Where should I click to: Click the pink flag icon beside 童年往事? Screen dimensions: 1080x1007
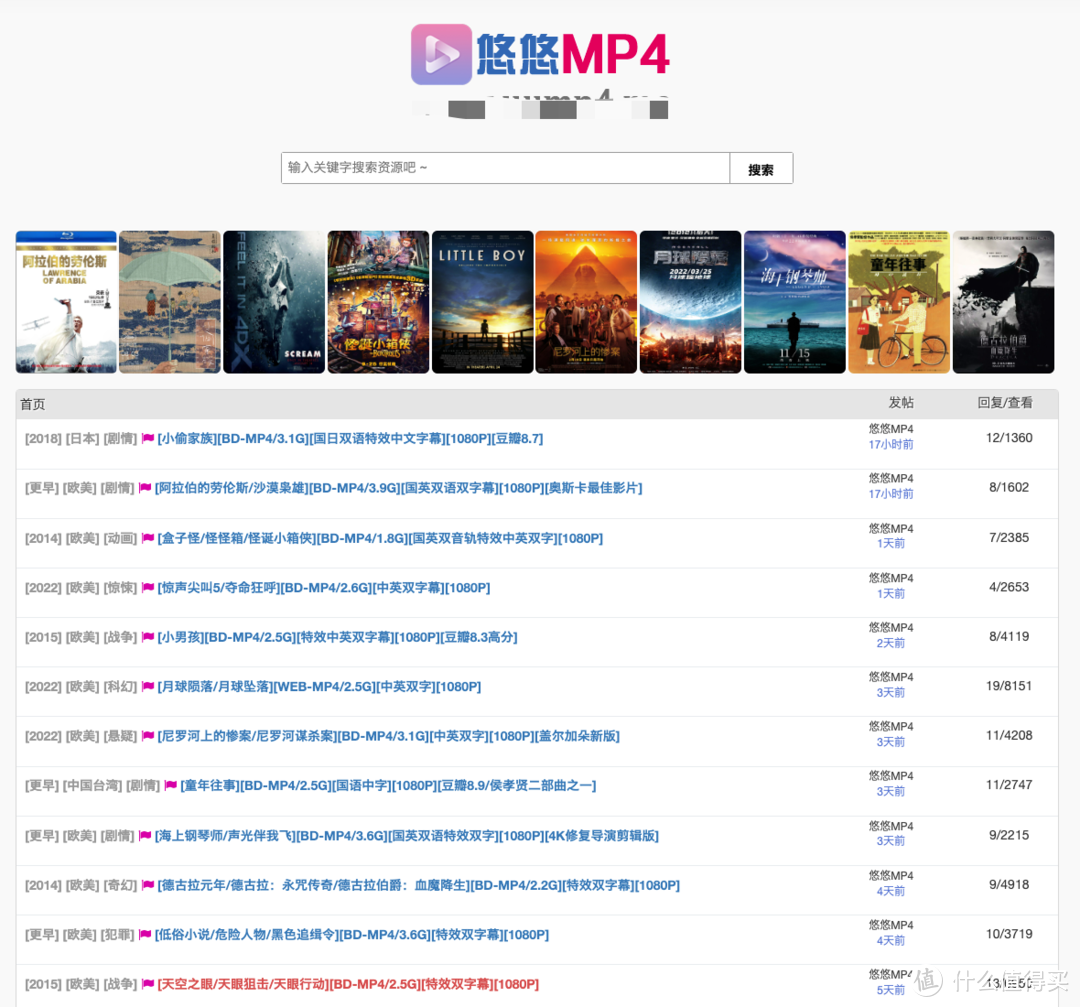click(x=170, y=786)
